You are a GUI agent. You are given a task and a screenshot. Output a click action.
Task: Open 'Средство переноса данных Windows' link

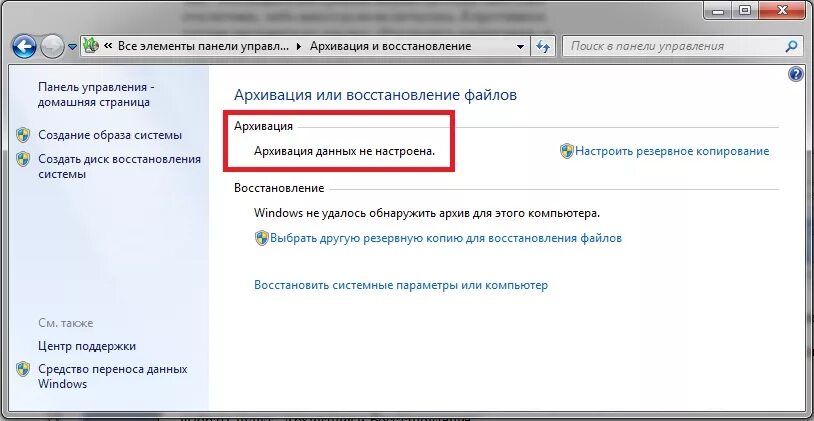point(113,377)
